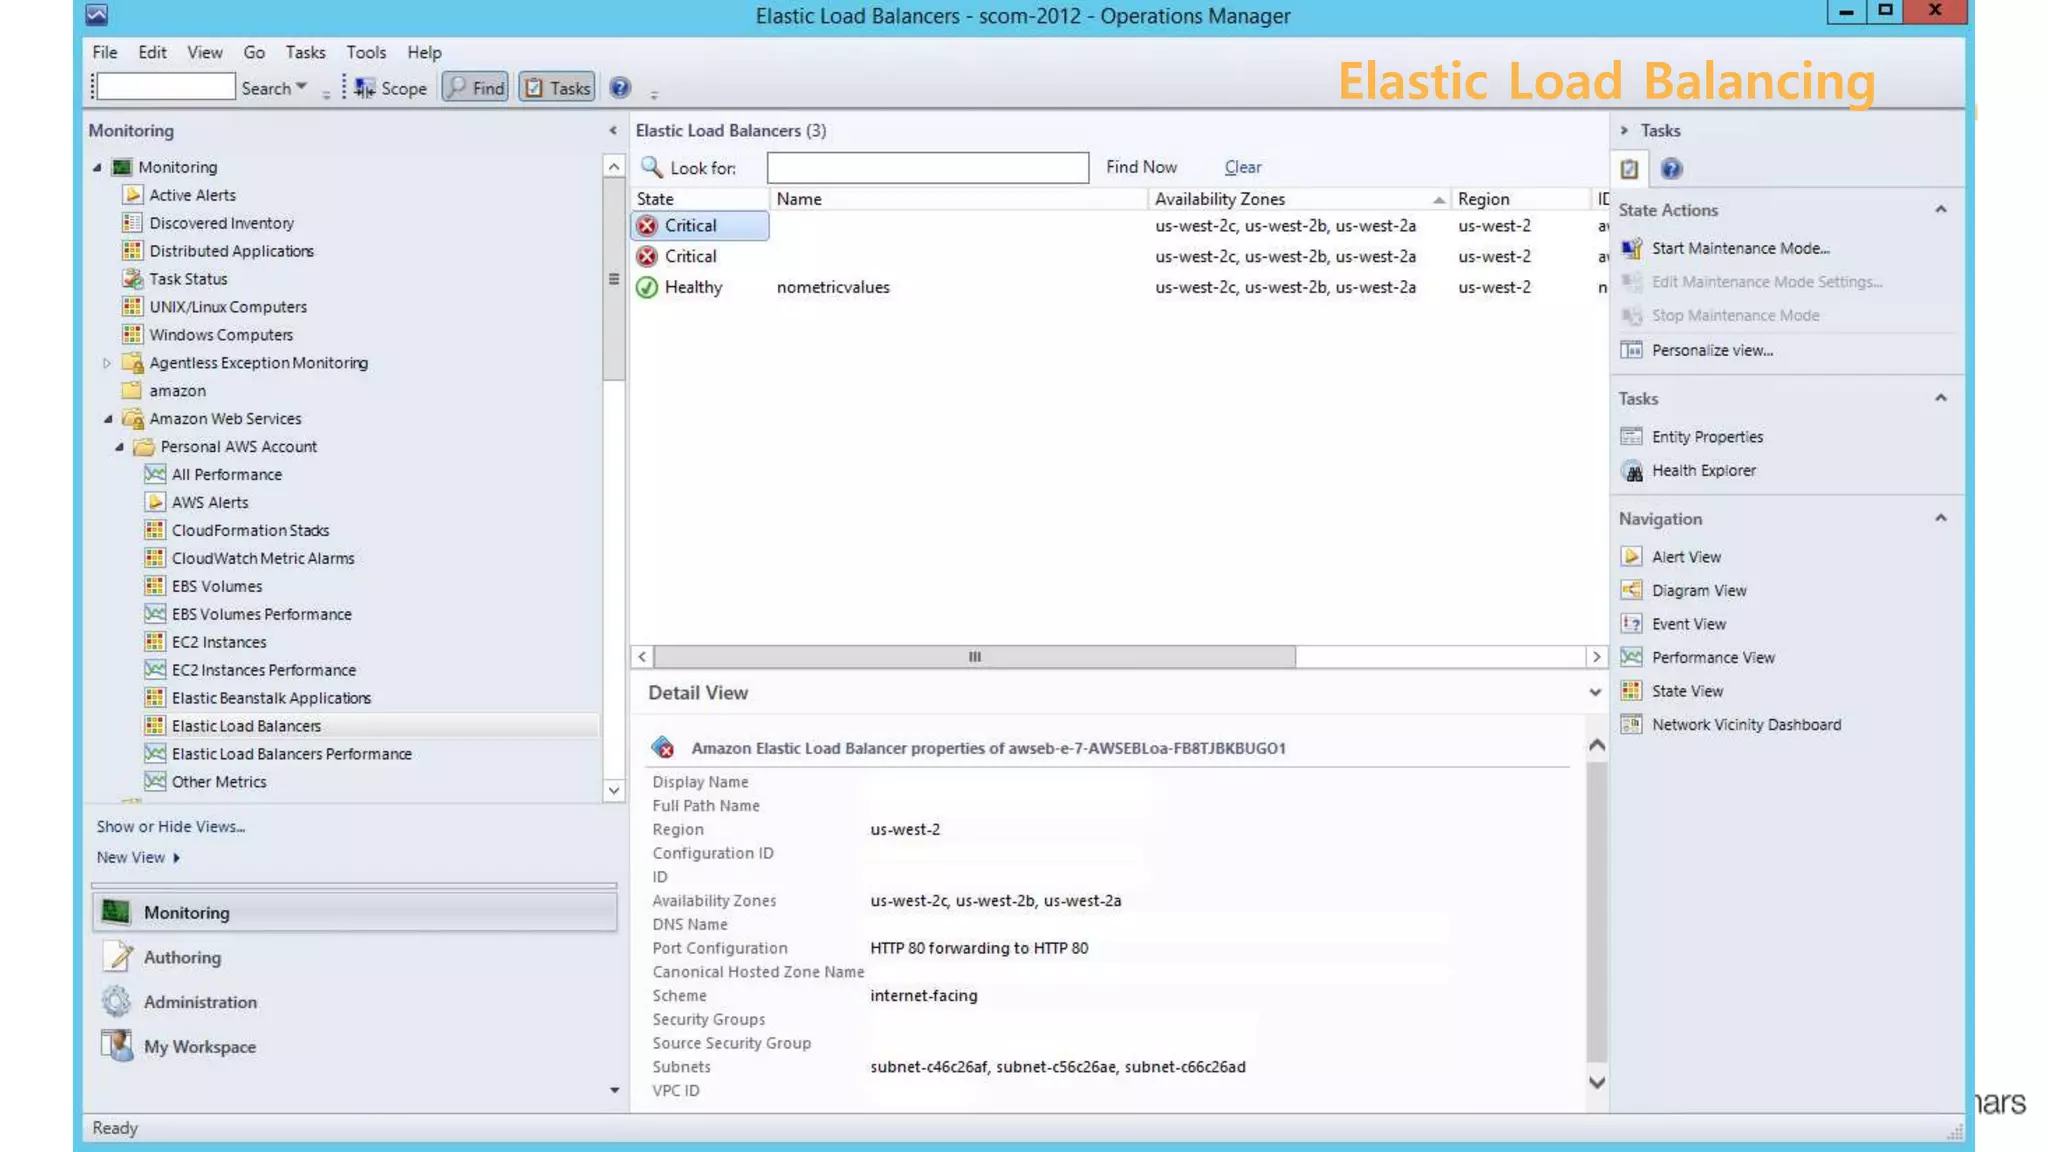Click the Network Vicinity Dashboard icon
2048x1152 pixels.
click(x=1631, y=724)
